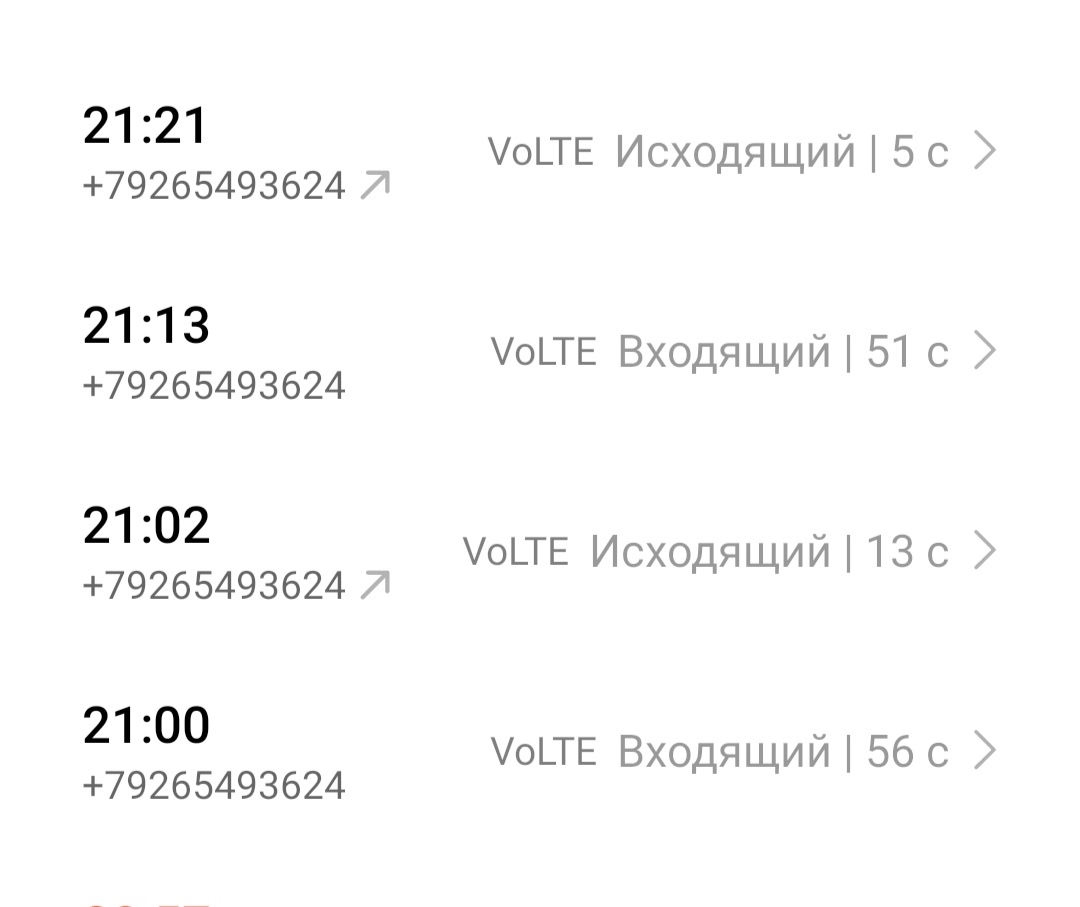Click the outgoing arrow icon for the 21:02 call

(x=375, y=585)
